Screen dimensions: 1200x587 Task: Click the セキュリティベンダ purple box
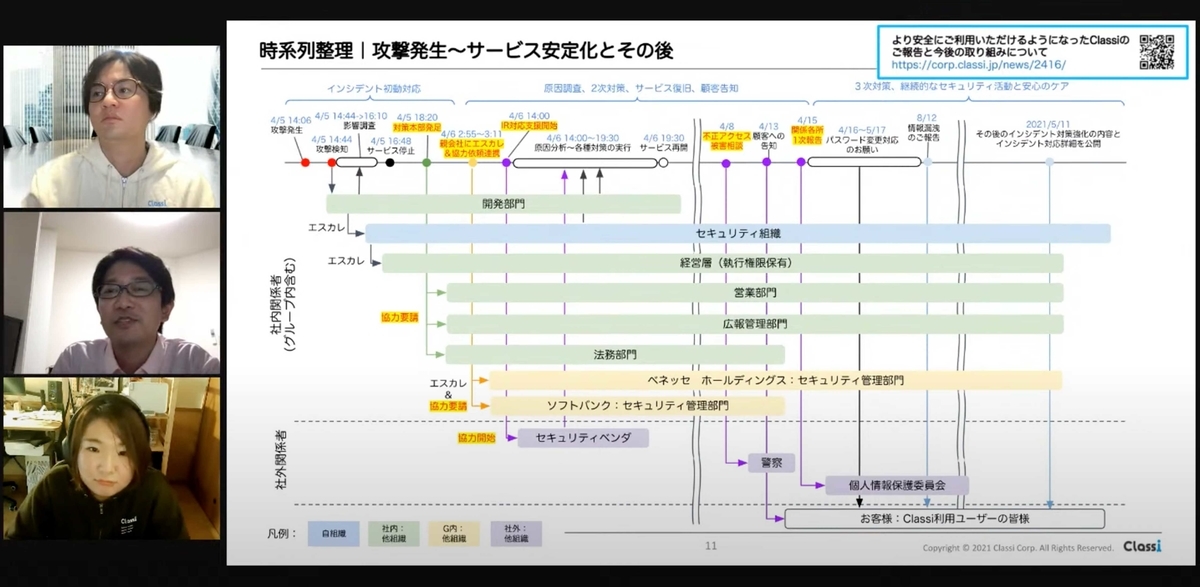(x=583, y=437)
